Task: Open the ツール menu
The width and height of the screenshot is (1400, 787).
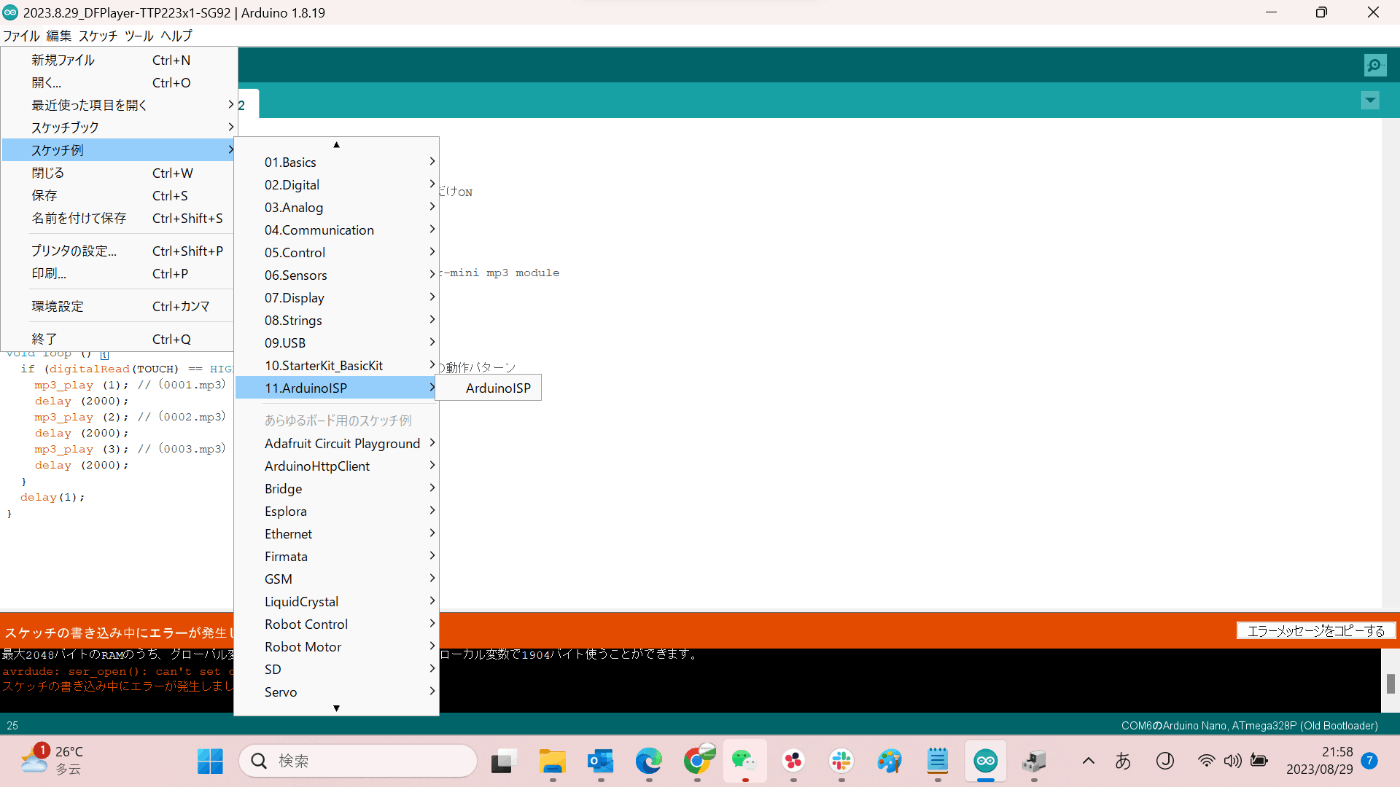Action: pyautogui.click(x=139, y=36)
